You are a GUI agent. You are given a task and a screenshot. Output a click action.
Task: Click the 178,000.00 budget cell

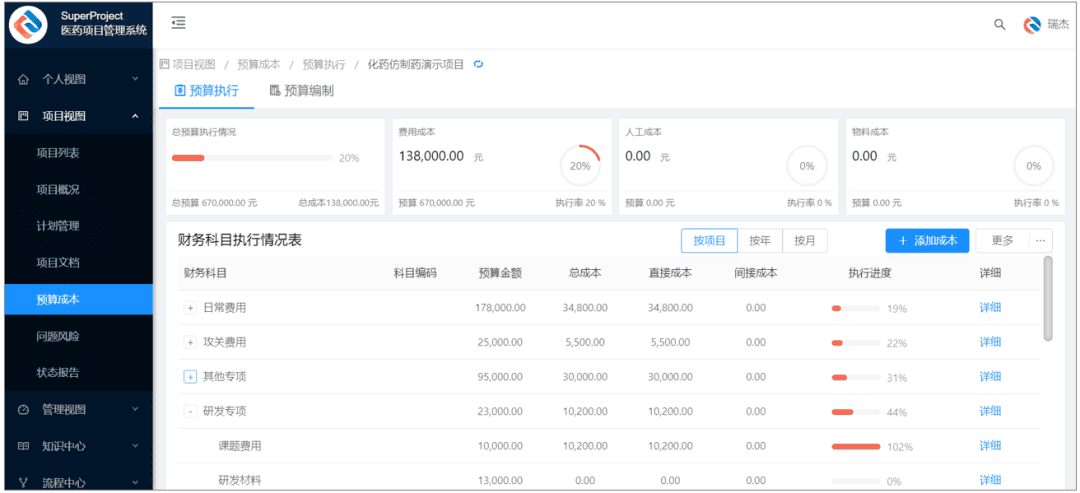(500, 308)
